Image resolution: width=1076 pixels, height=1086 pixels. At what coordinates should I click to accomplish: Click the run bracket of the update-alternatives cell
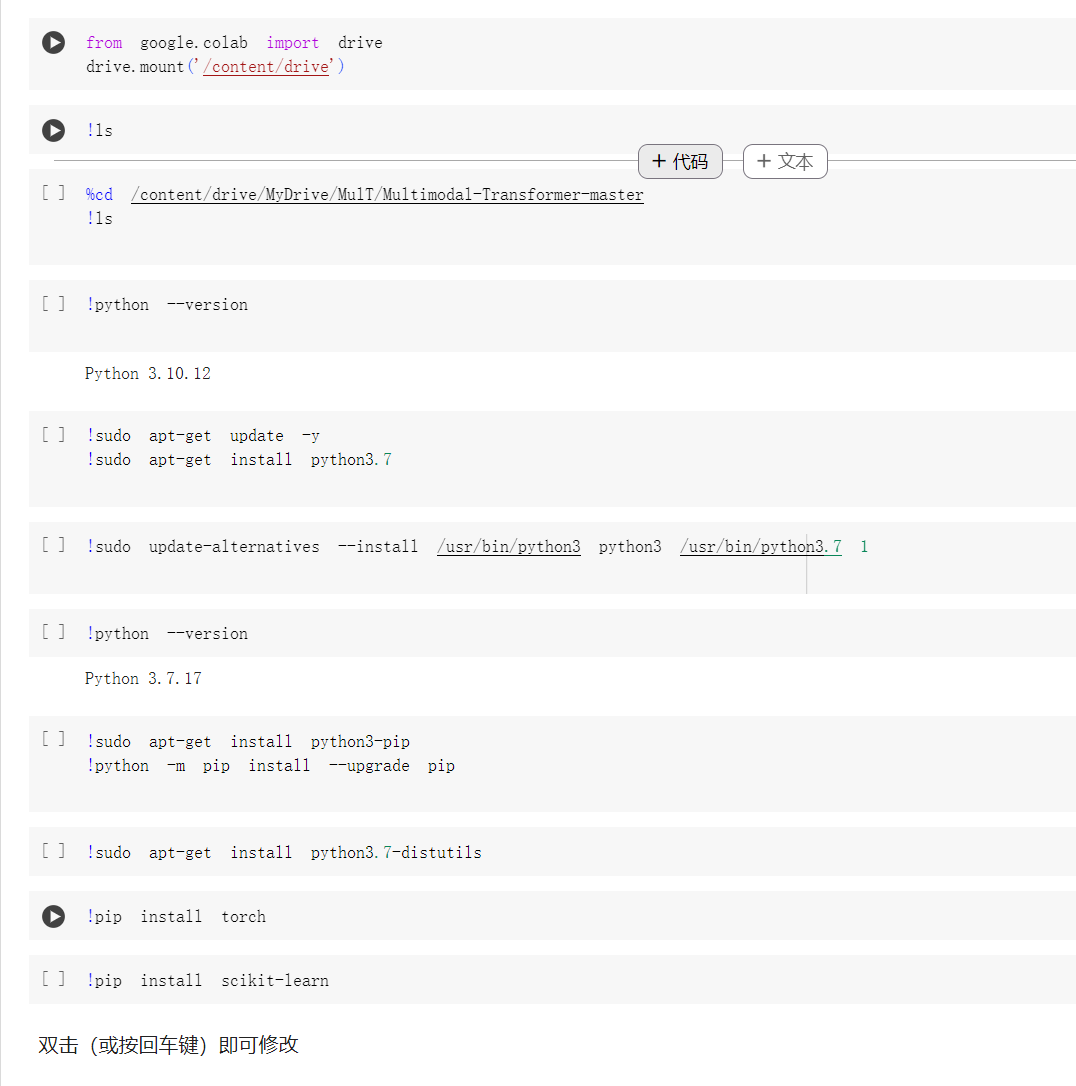coord(53,546)
